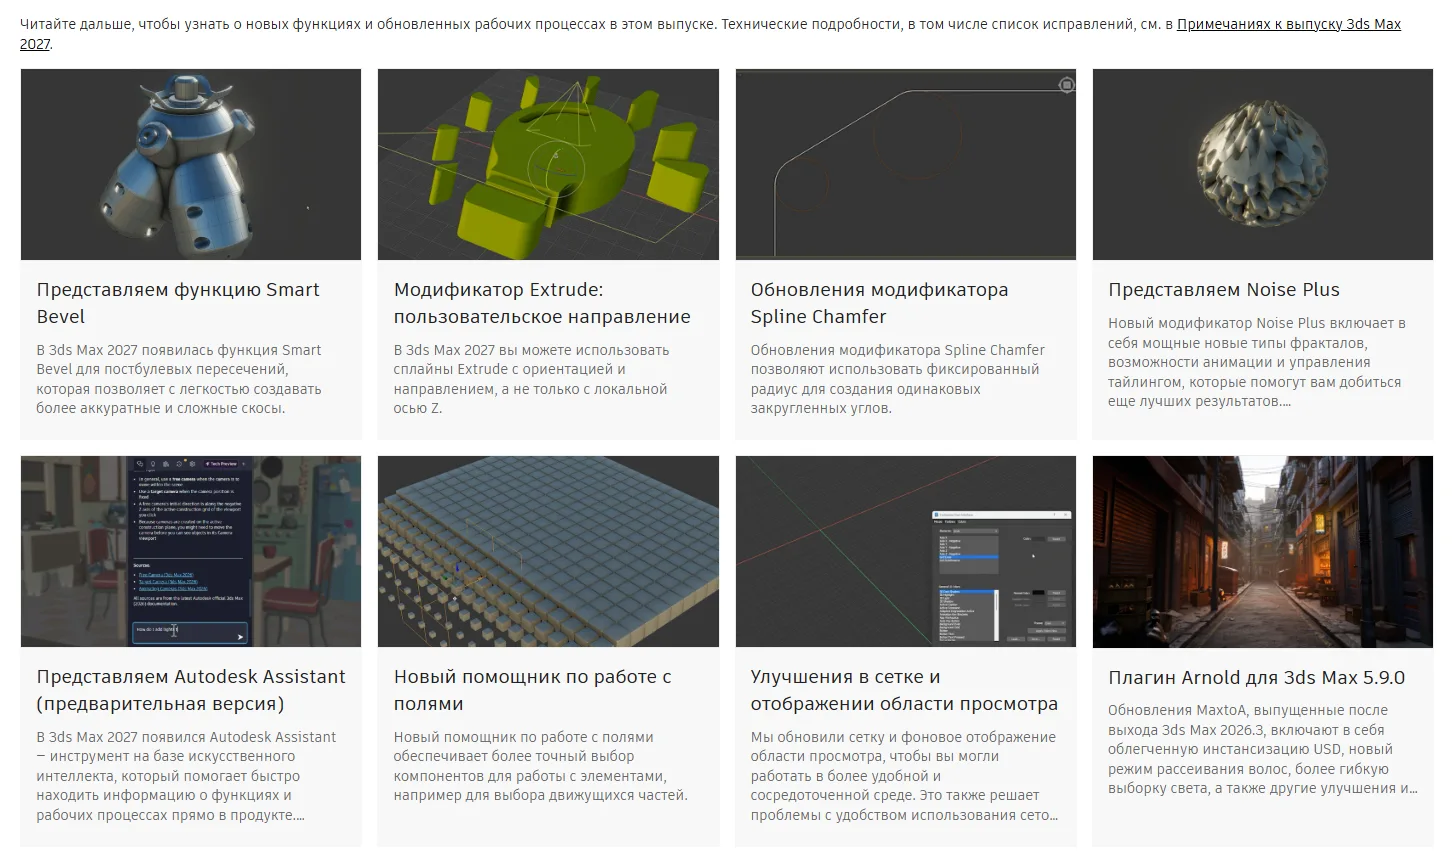
Task: Open the Arnold alley render thumbnail
Action: pos(1263,551)
